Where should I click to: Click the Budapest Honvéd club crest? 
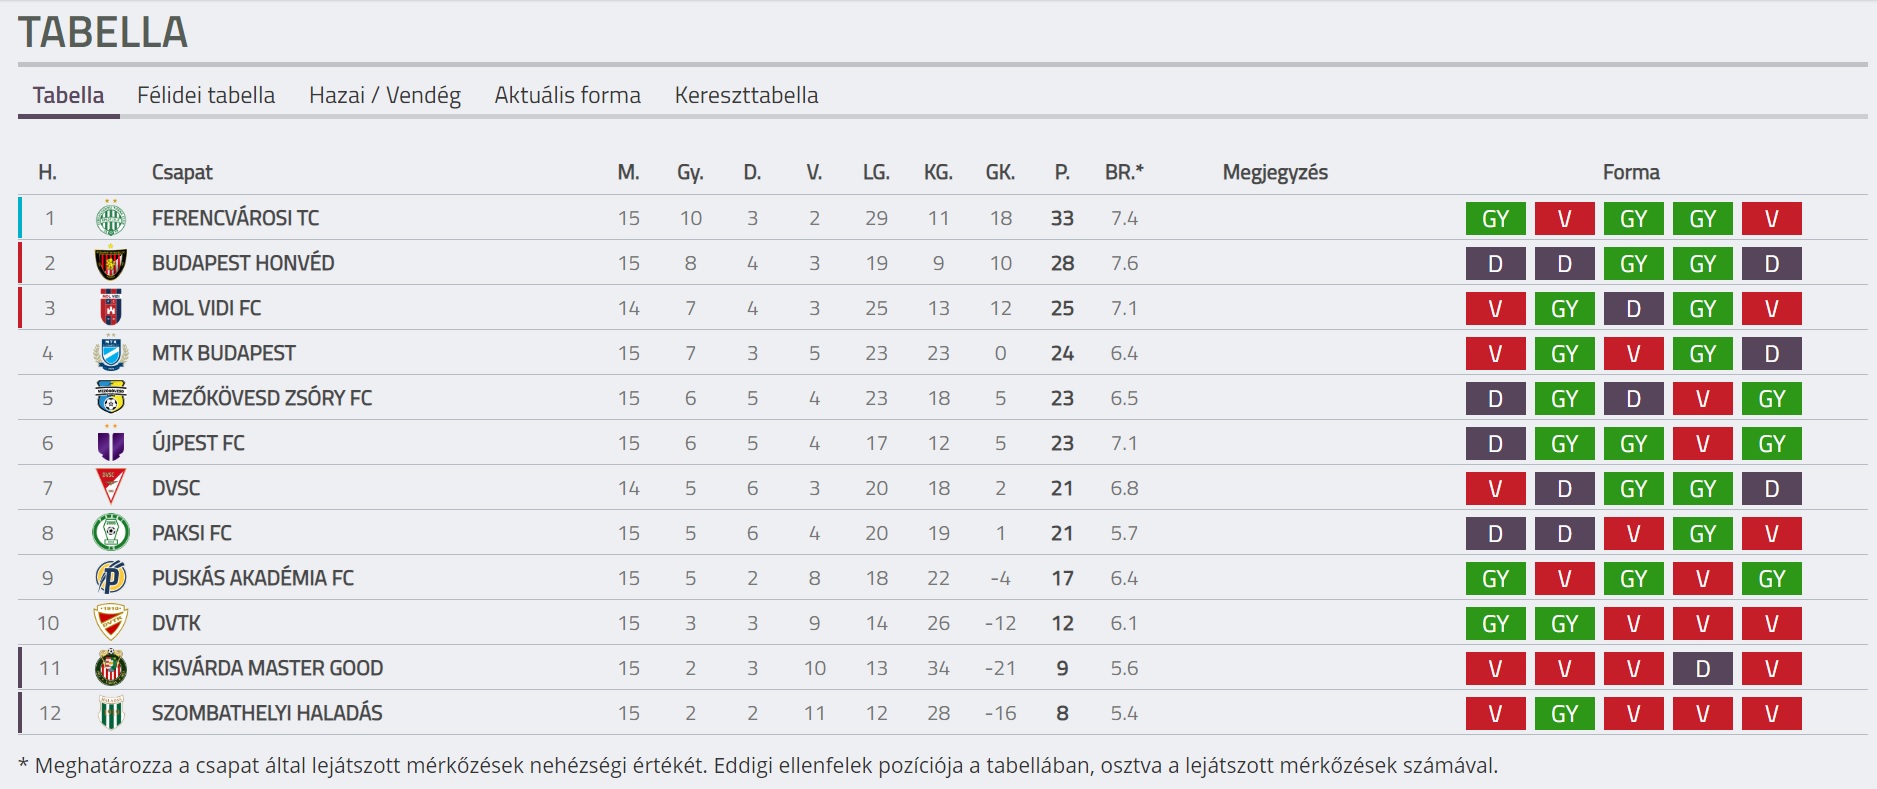pos(111,263)
